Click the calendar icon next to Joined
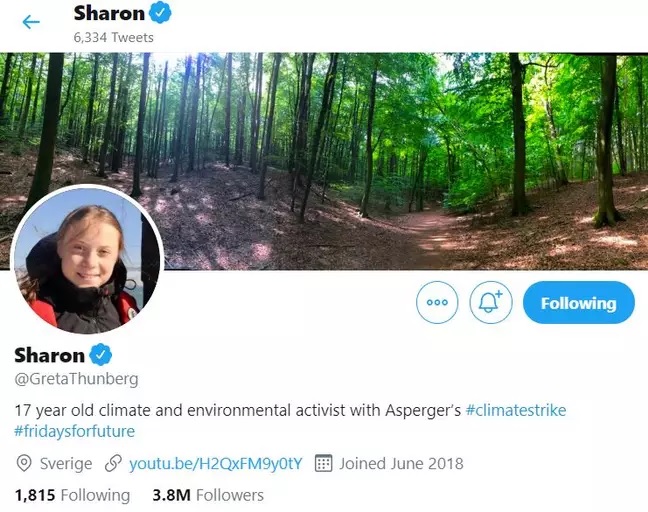This screenshot has height=512, width=648. (x=323, y=464)
